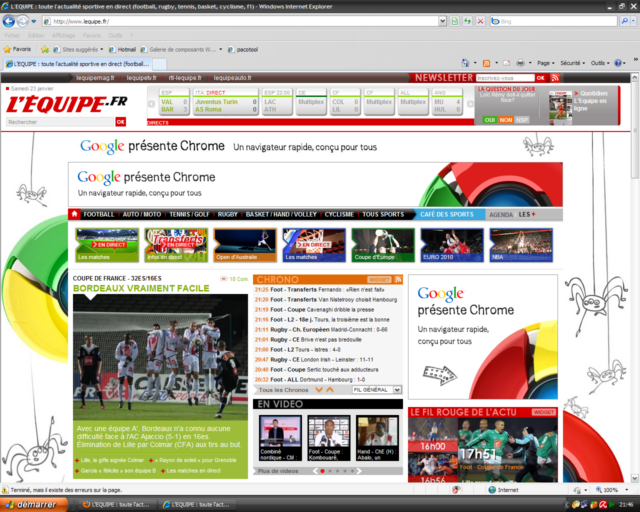Open the Favoris menu in menu bar
640x512 pixels.
click(x=91, y=36)
